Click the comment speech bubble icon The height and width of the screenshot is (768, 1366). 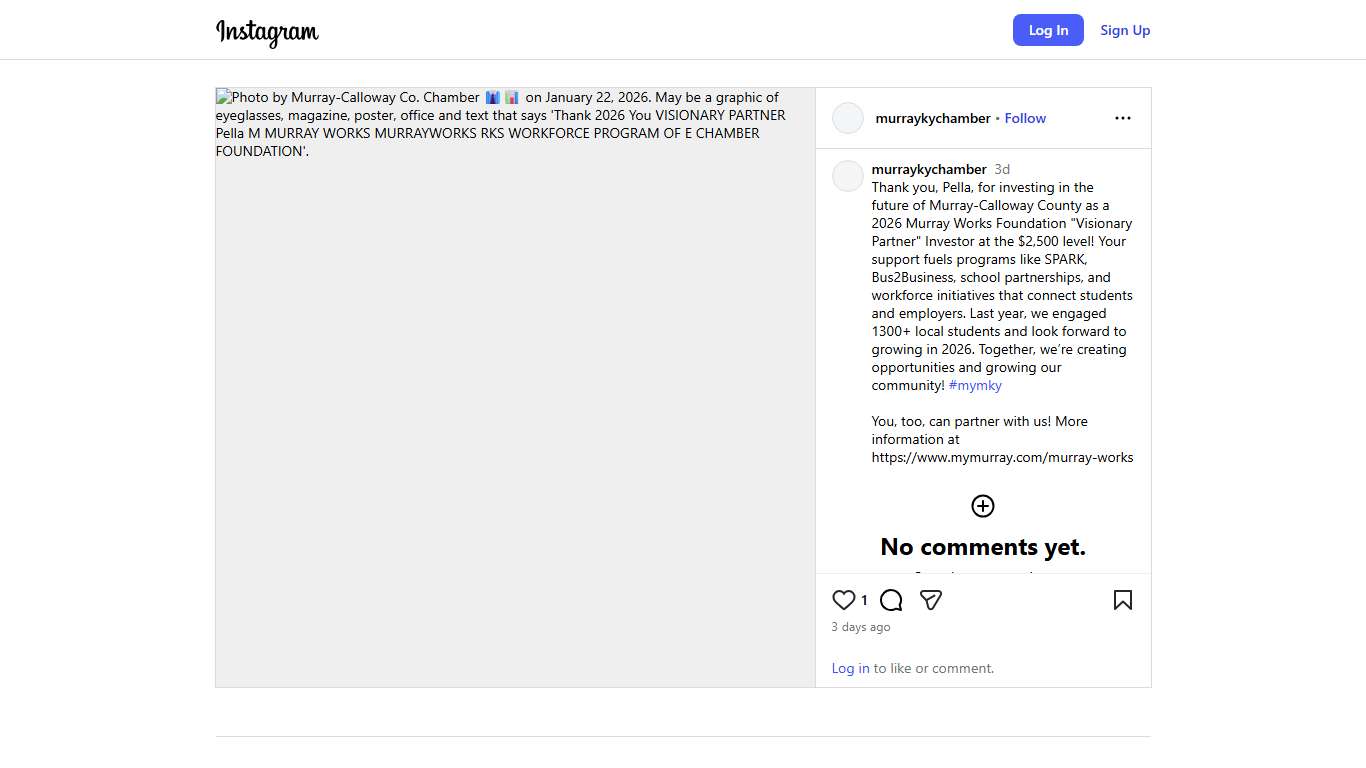[x=891, y=600]
